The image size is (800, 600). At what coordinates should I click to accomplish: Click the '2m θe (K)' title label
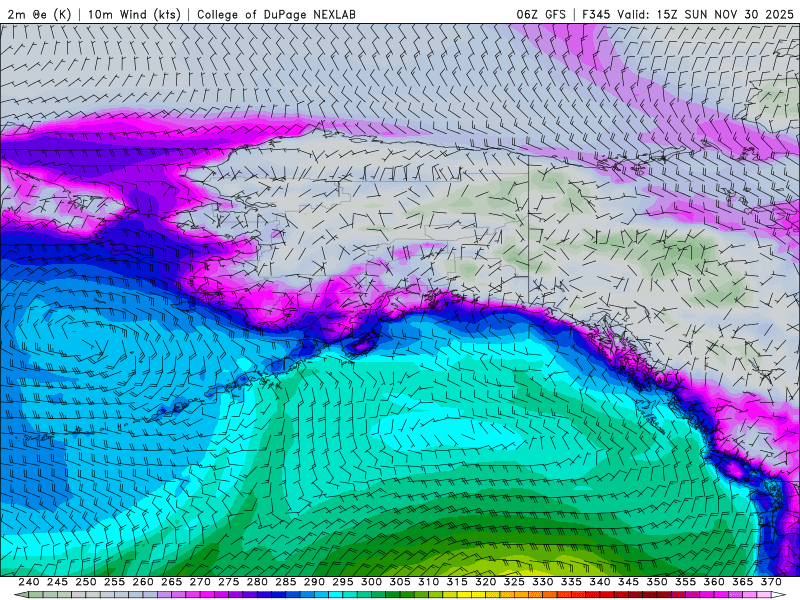(39, 14)
